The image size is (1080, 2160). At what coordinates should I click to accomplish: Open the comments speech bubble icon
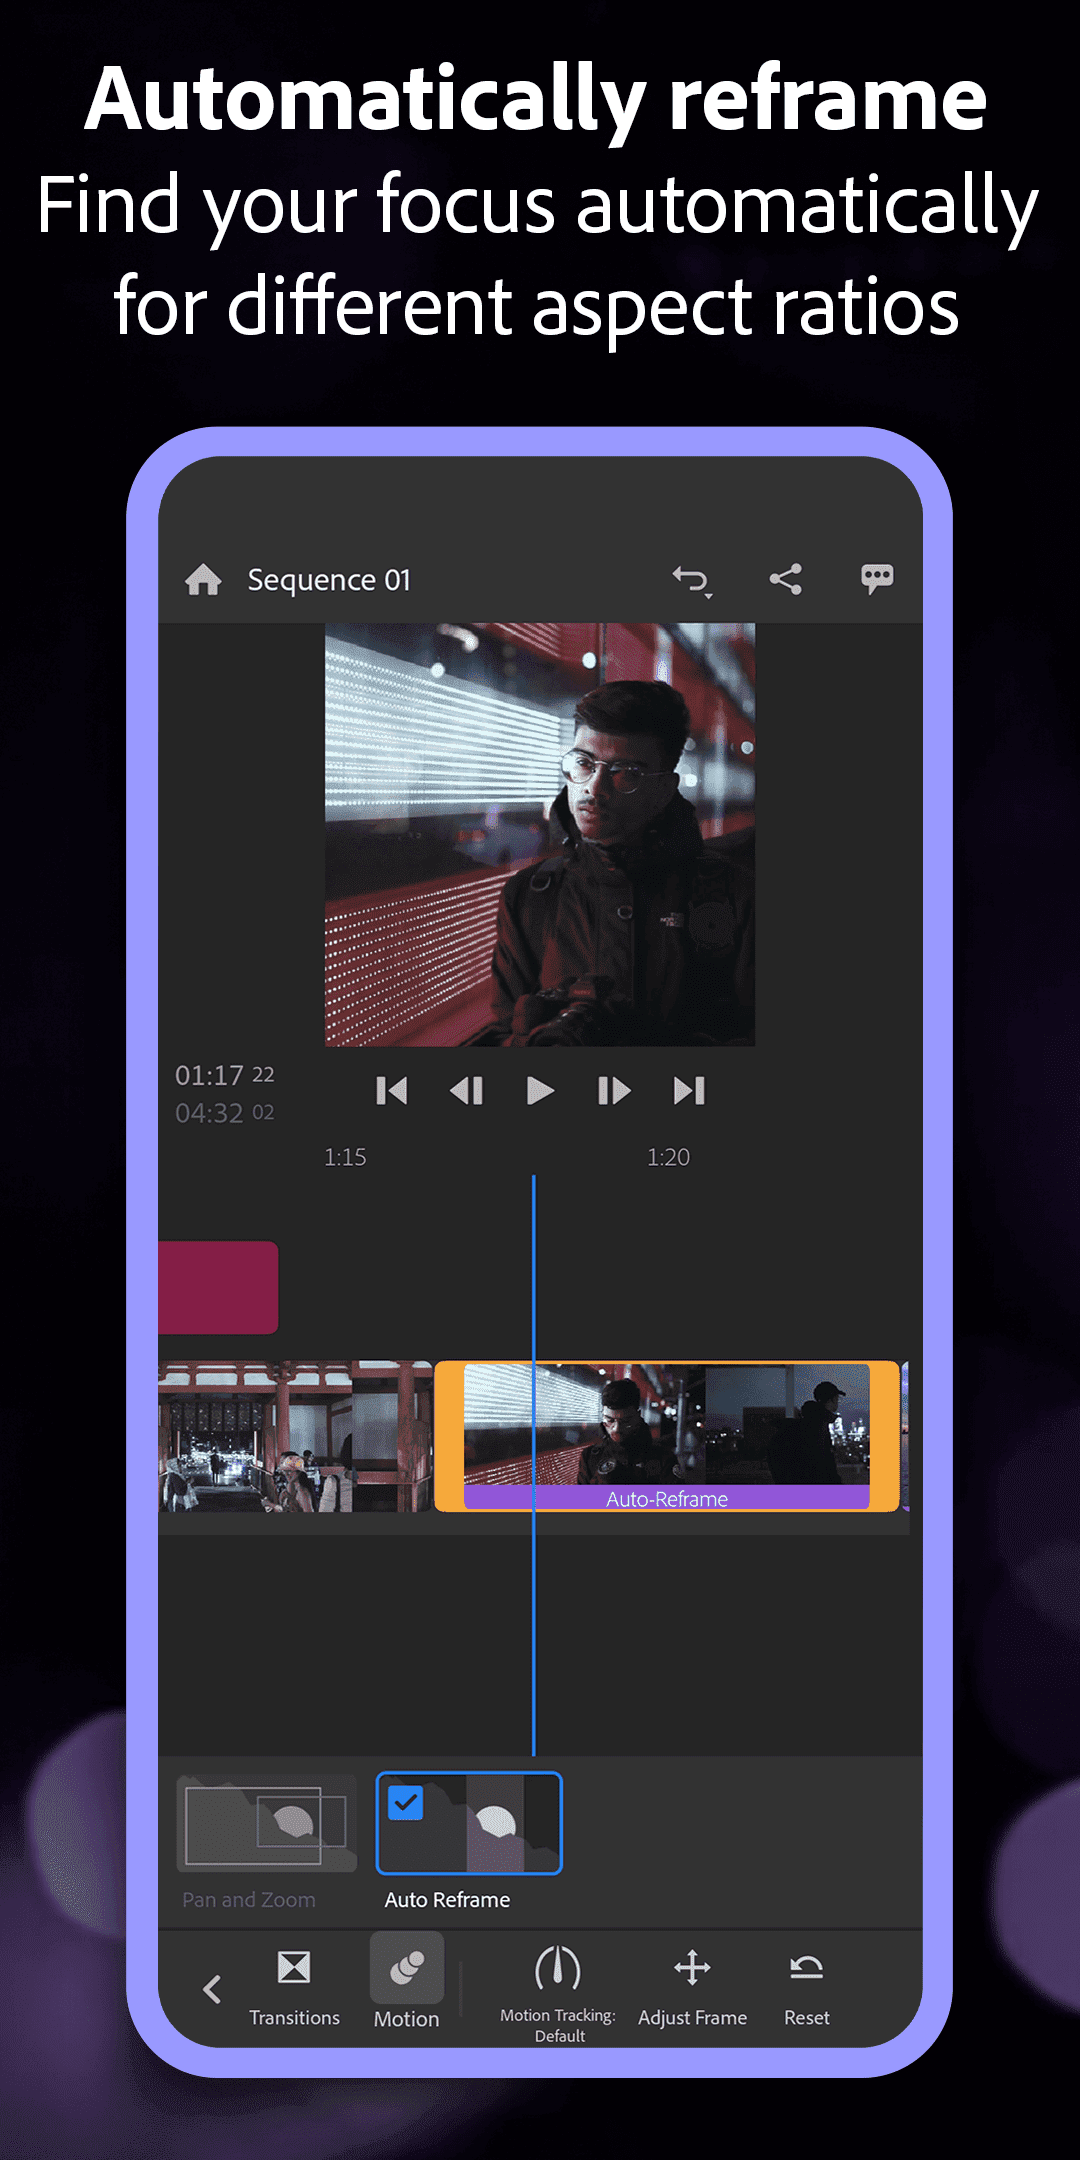coord(877,579)
